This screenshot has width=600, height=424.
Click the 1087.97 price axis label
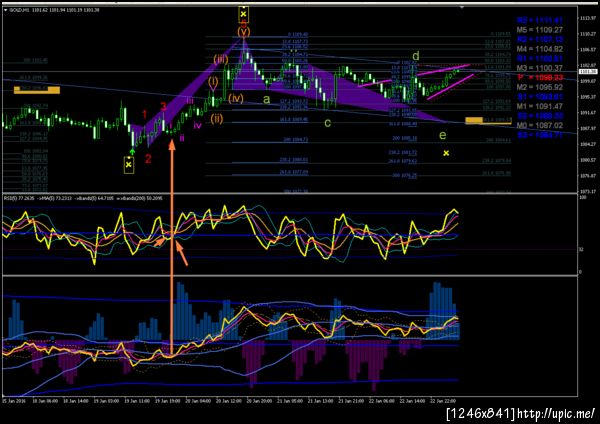coord(589,128)
